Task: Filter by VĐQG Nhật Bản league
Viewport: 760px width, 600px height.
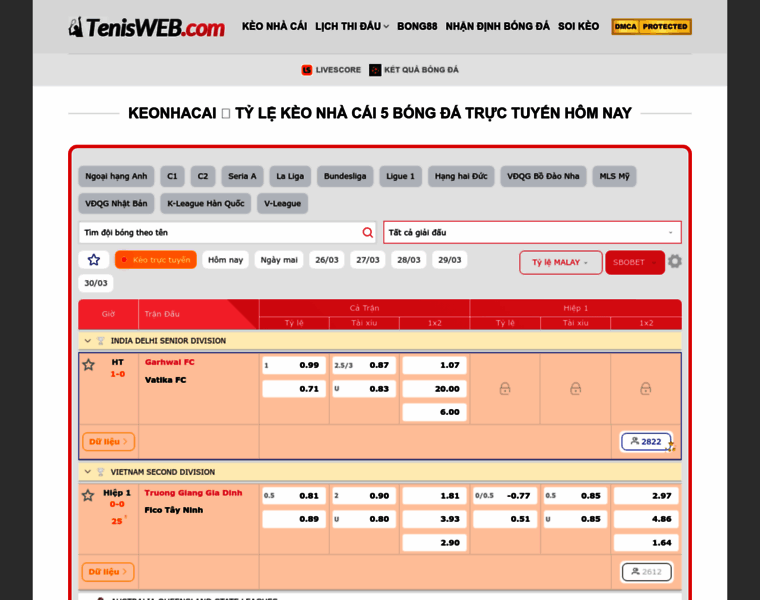Action: 116,204
